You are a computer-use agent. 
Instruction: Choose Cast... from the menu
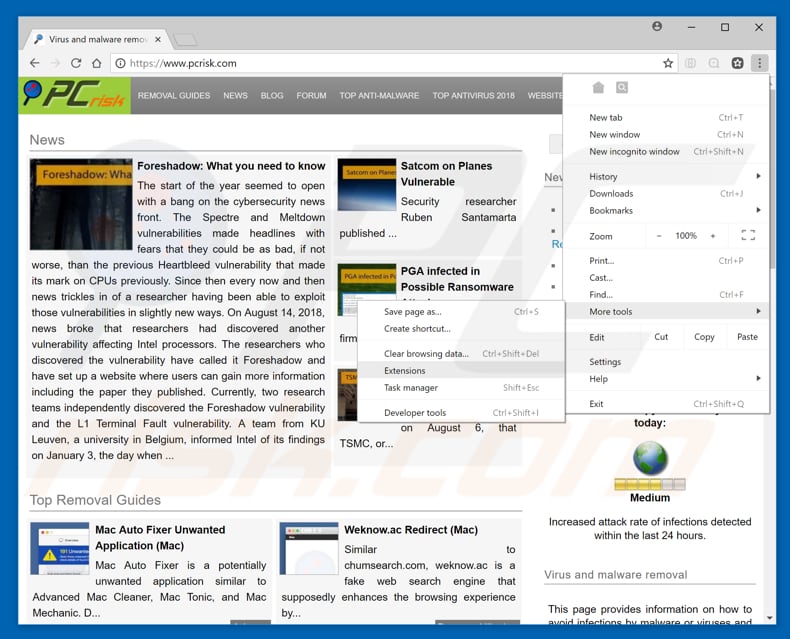[x=667, y=278]
